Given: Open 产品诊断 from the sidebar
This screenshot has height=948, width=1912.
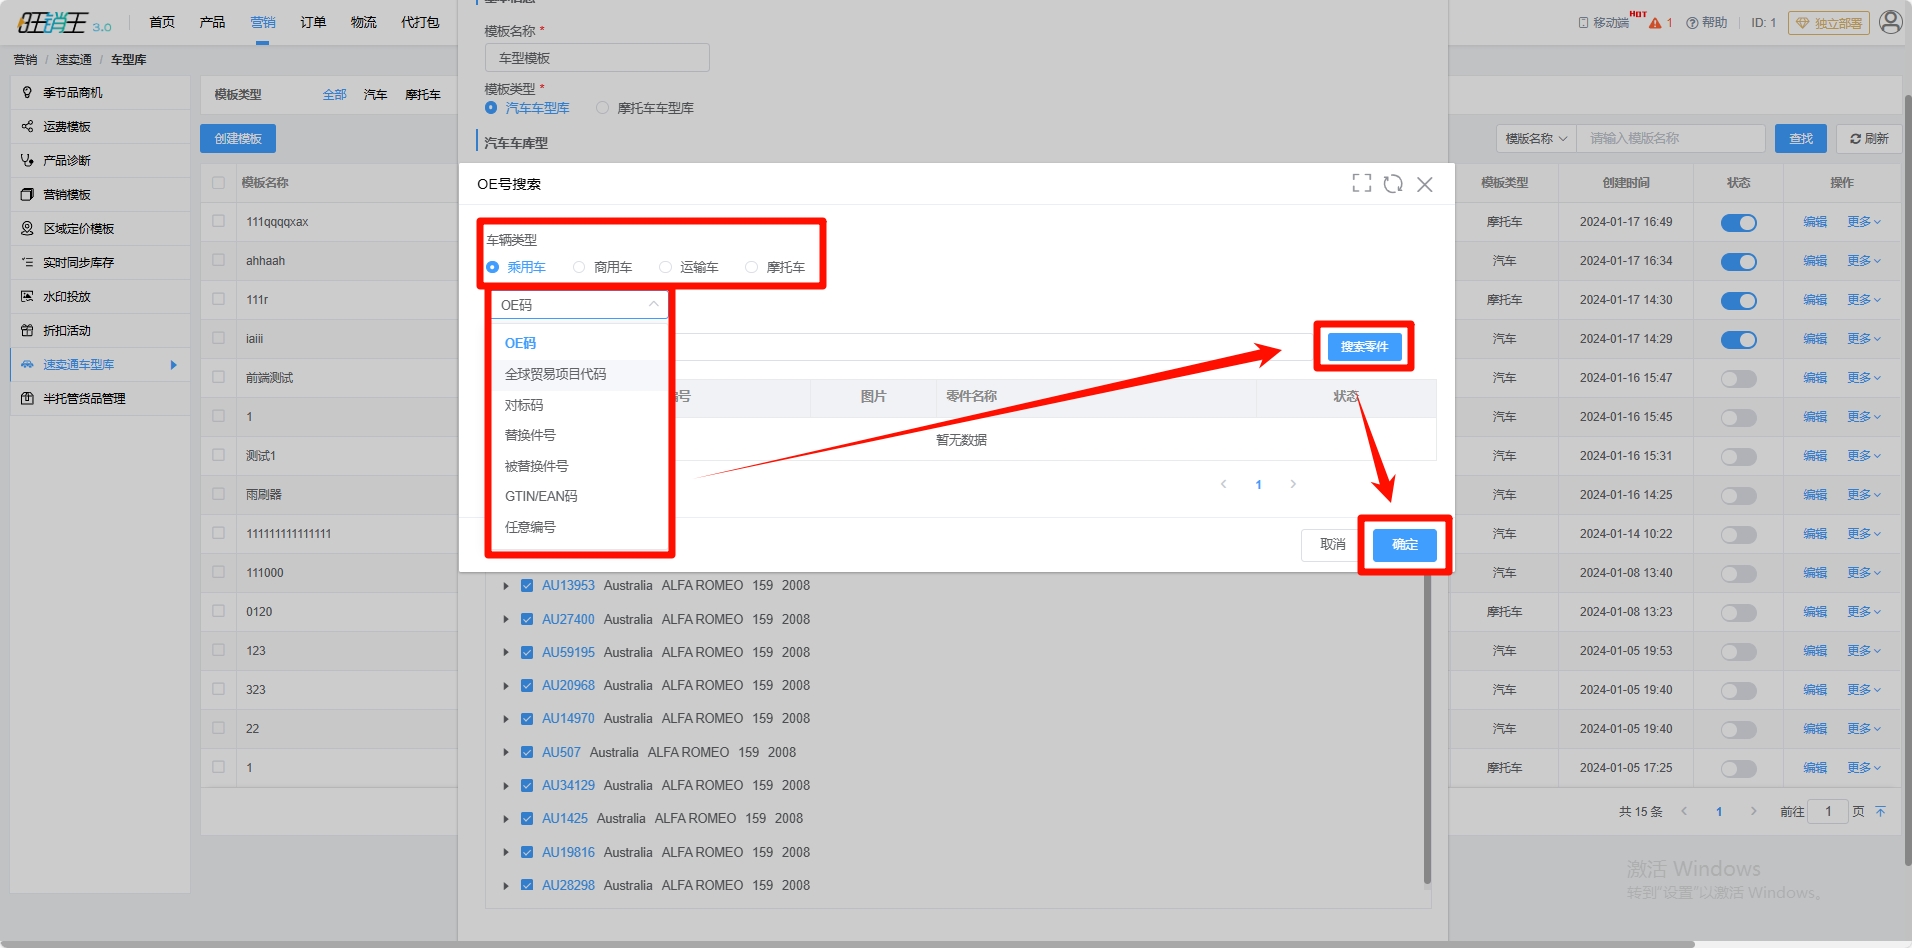Looking at the screenshot, I should 66,161.
